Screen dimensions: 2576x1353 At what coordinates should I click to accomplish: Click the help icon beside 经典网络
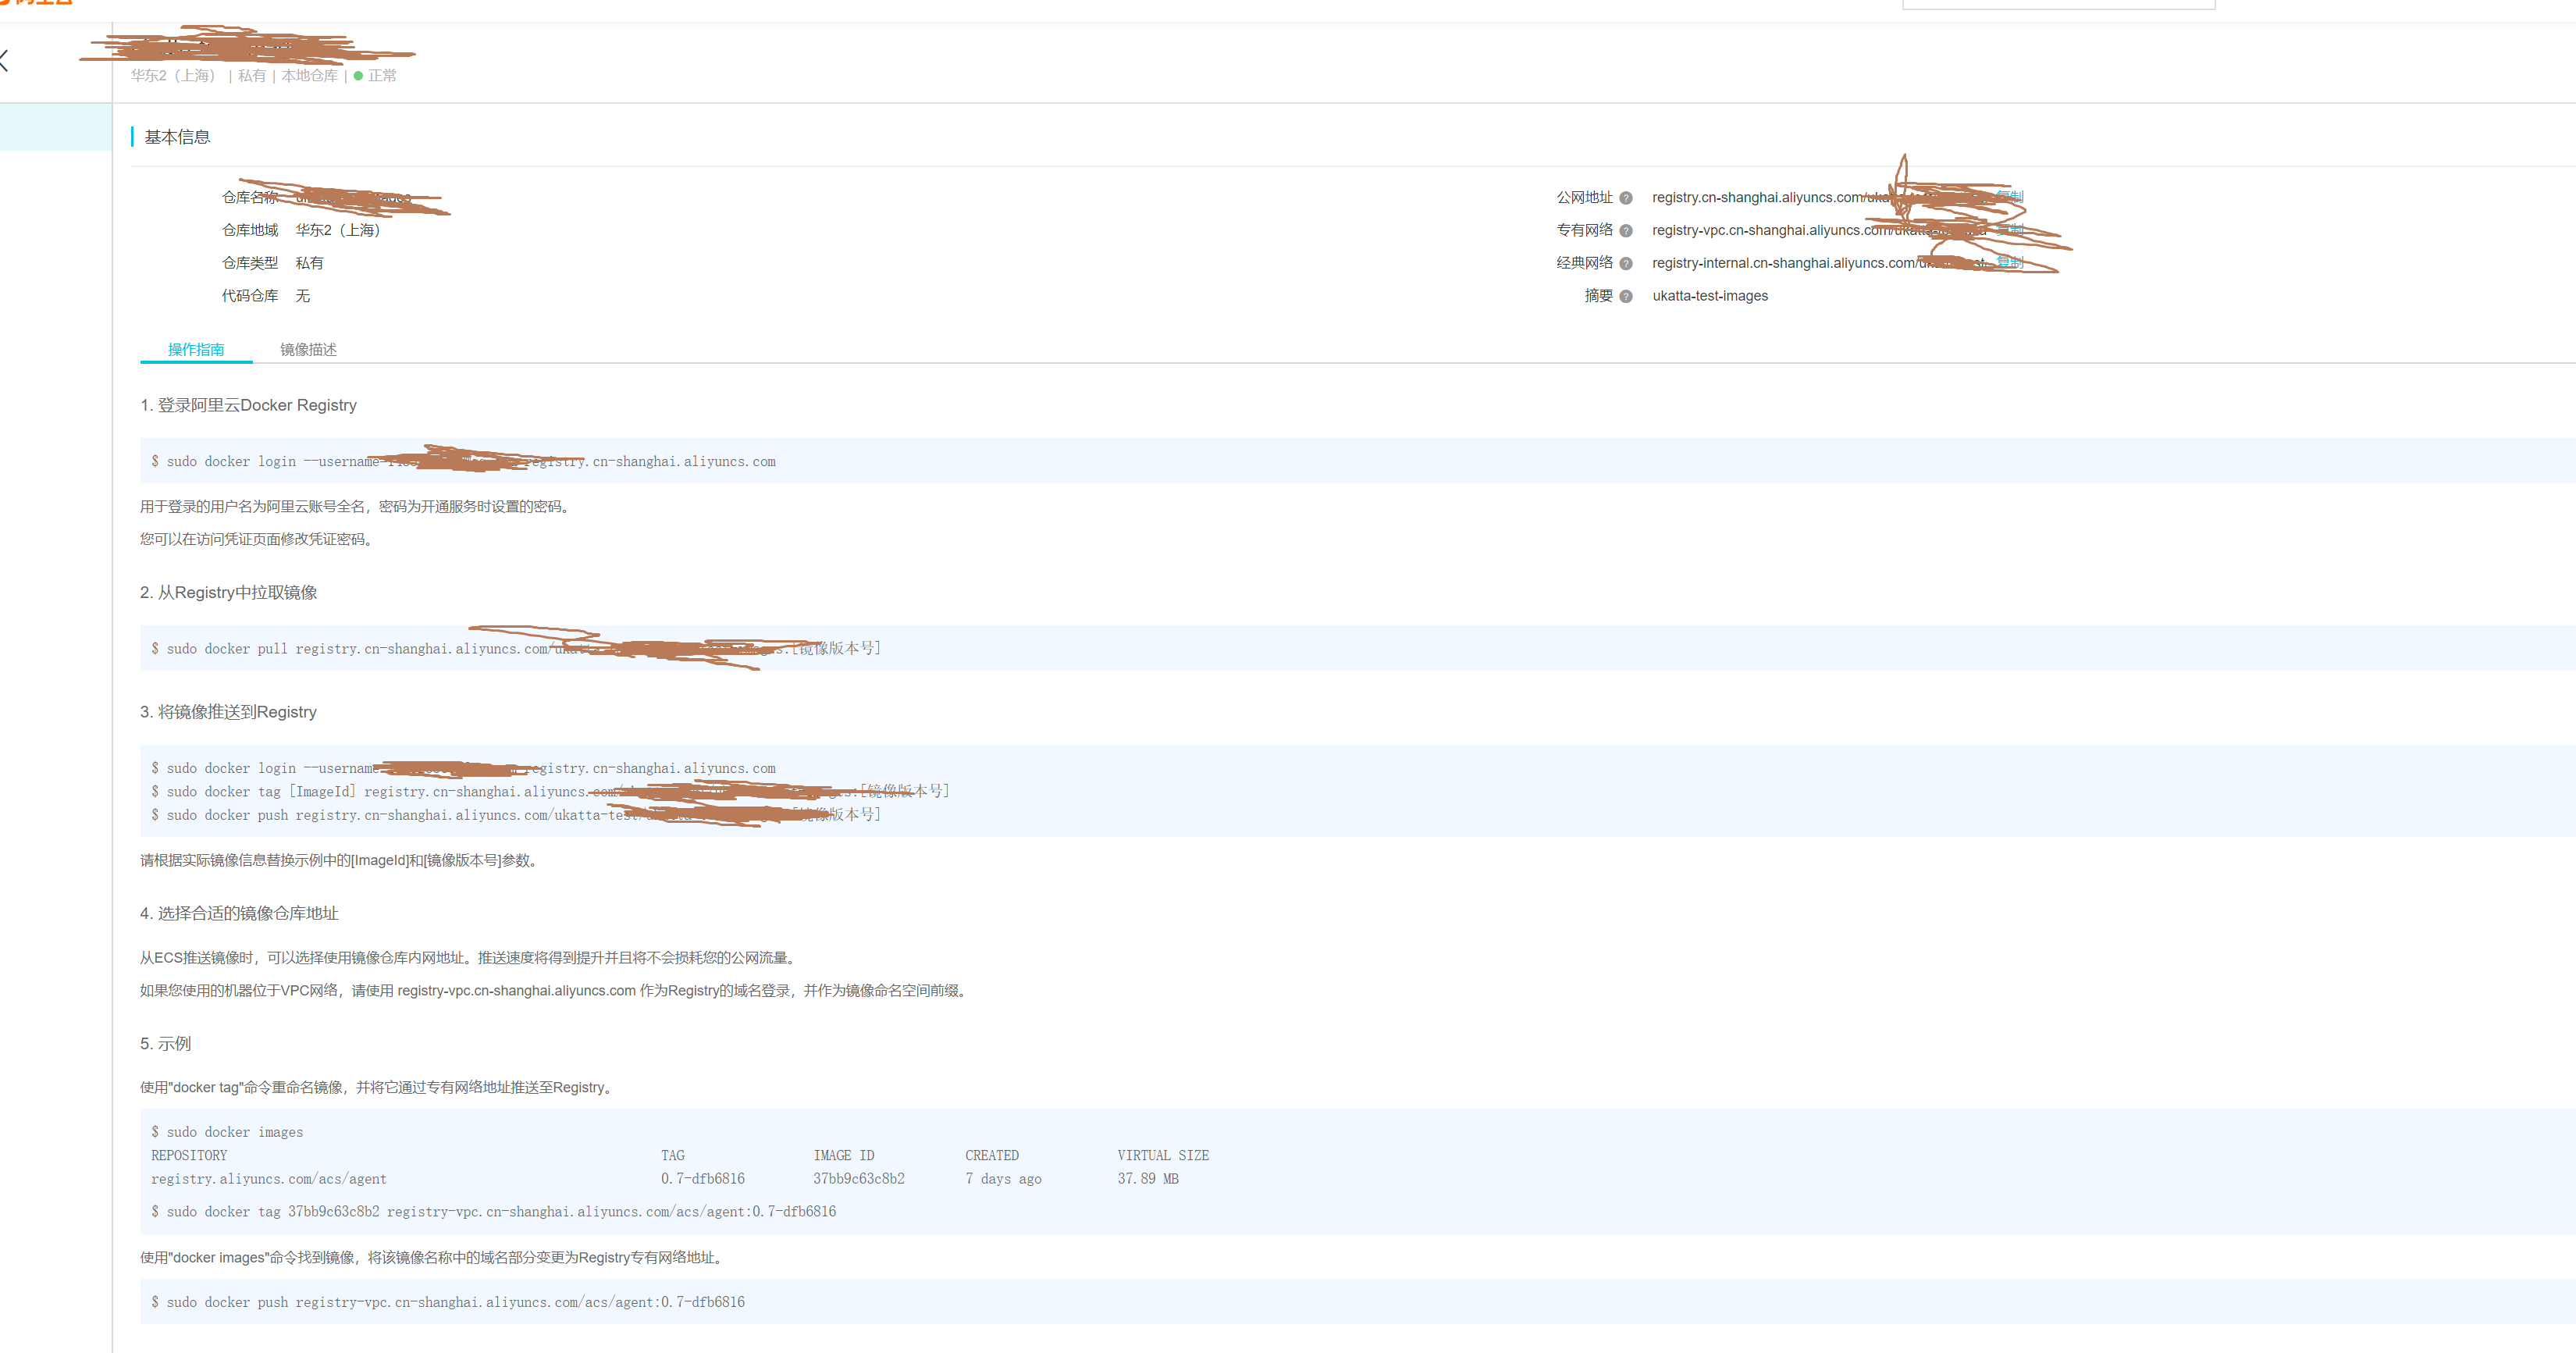tap(1626, 264)
